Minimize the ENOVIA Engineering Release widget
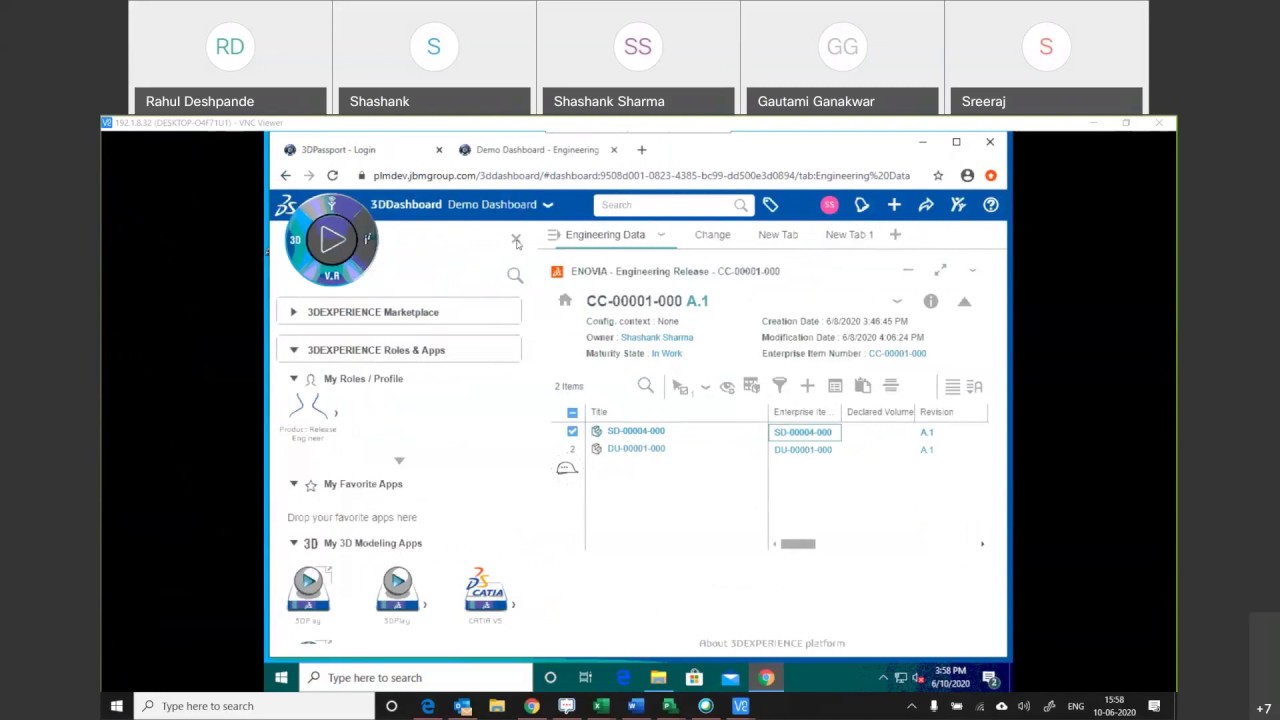Viewport: 1280px width, 720px height. pyautogui.click(x=908, y=270)
